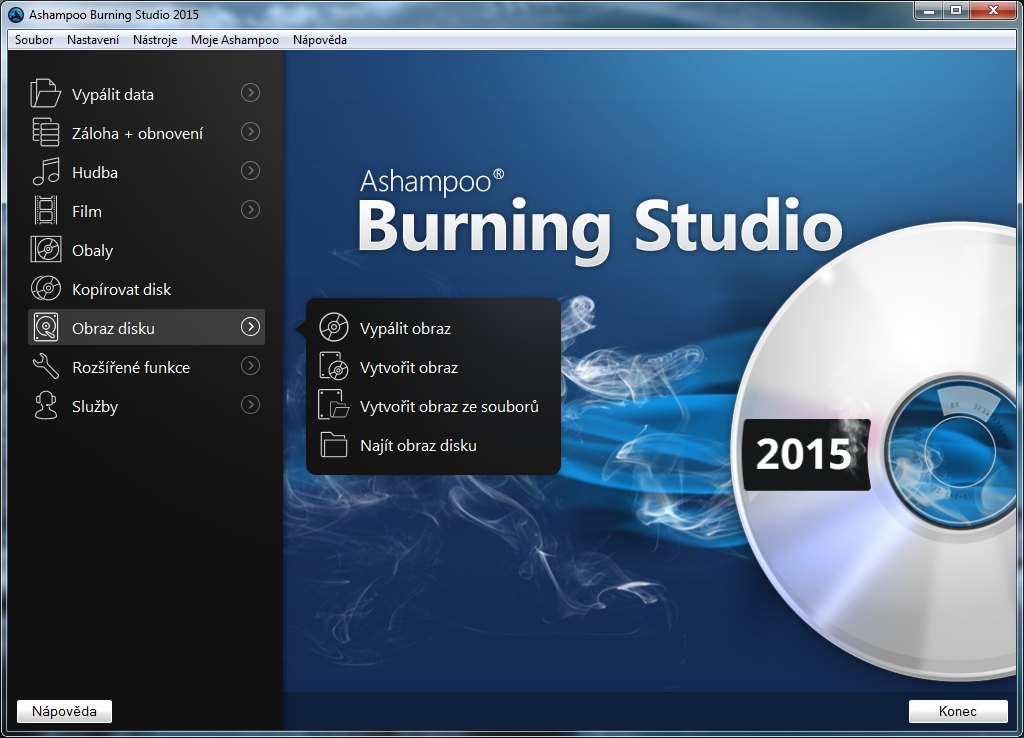Screen dimensions: 1024x738
Task: Click the Ashampoo title bar app icon
Action: point(16,14)
